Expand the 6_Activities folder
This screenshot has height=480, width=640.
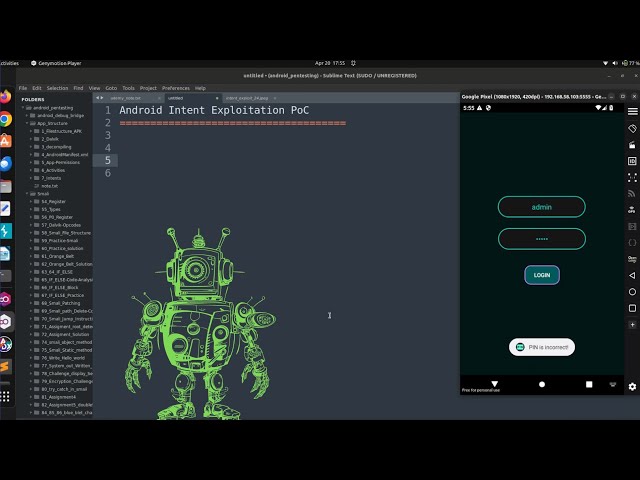pyautogui.click(x=31, y=170)
